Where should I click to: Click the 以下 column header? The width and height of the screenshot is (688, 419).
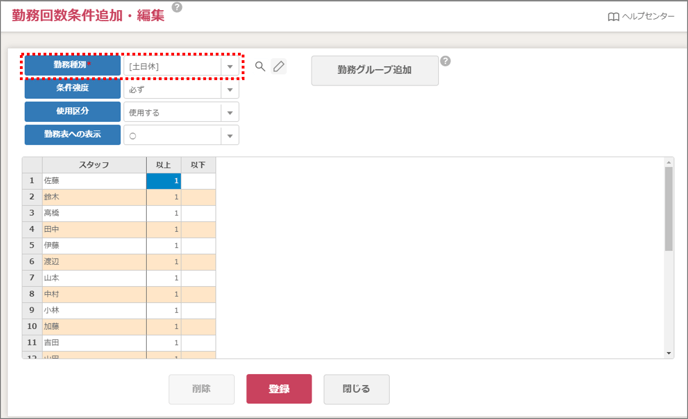coord(198,165)
